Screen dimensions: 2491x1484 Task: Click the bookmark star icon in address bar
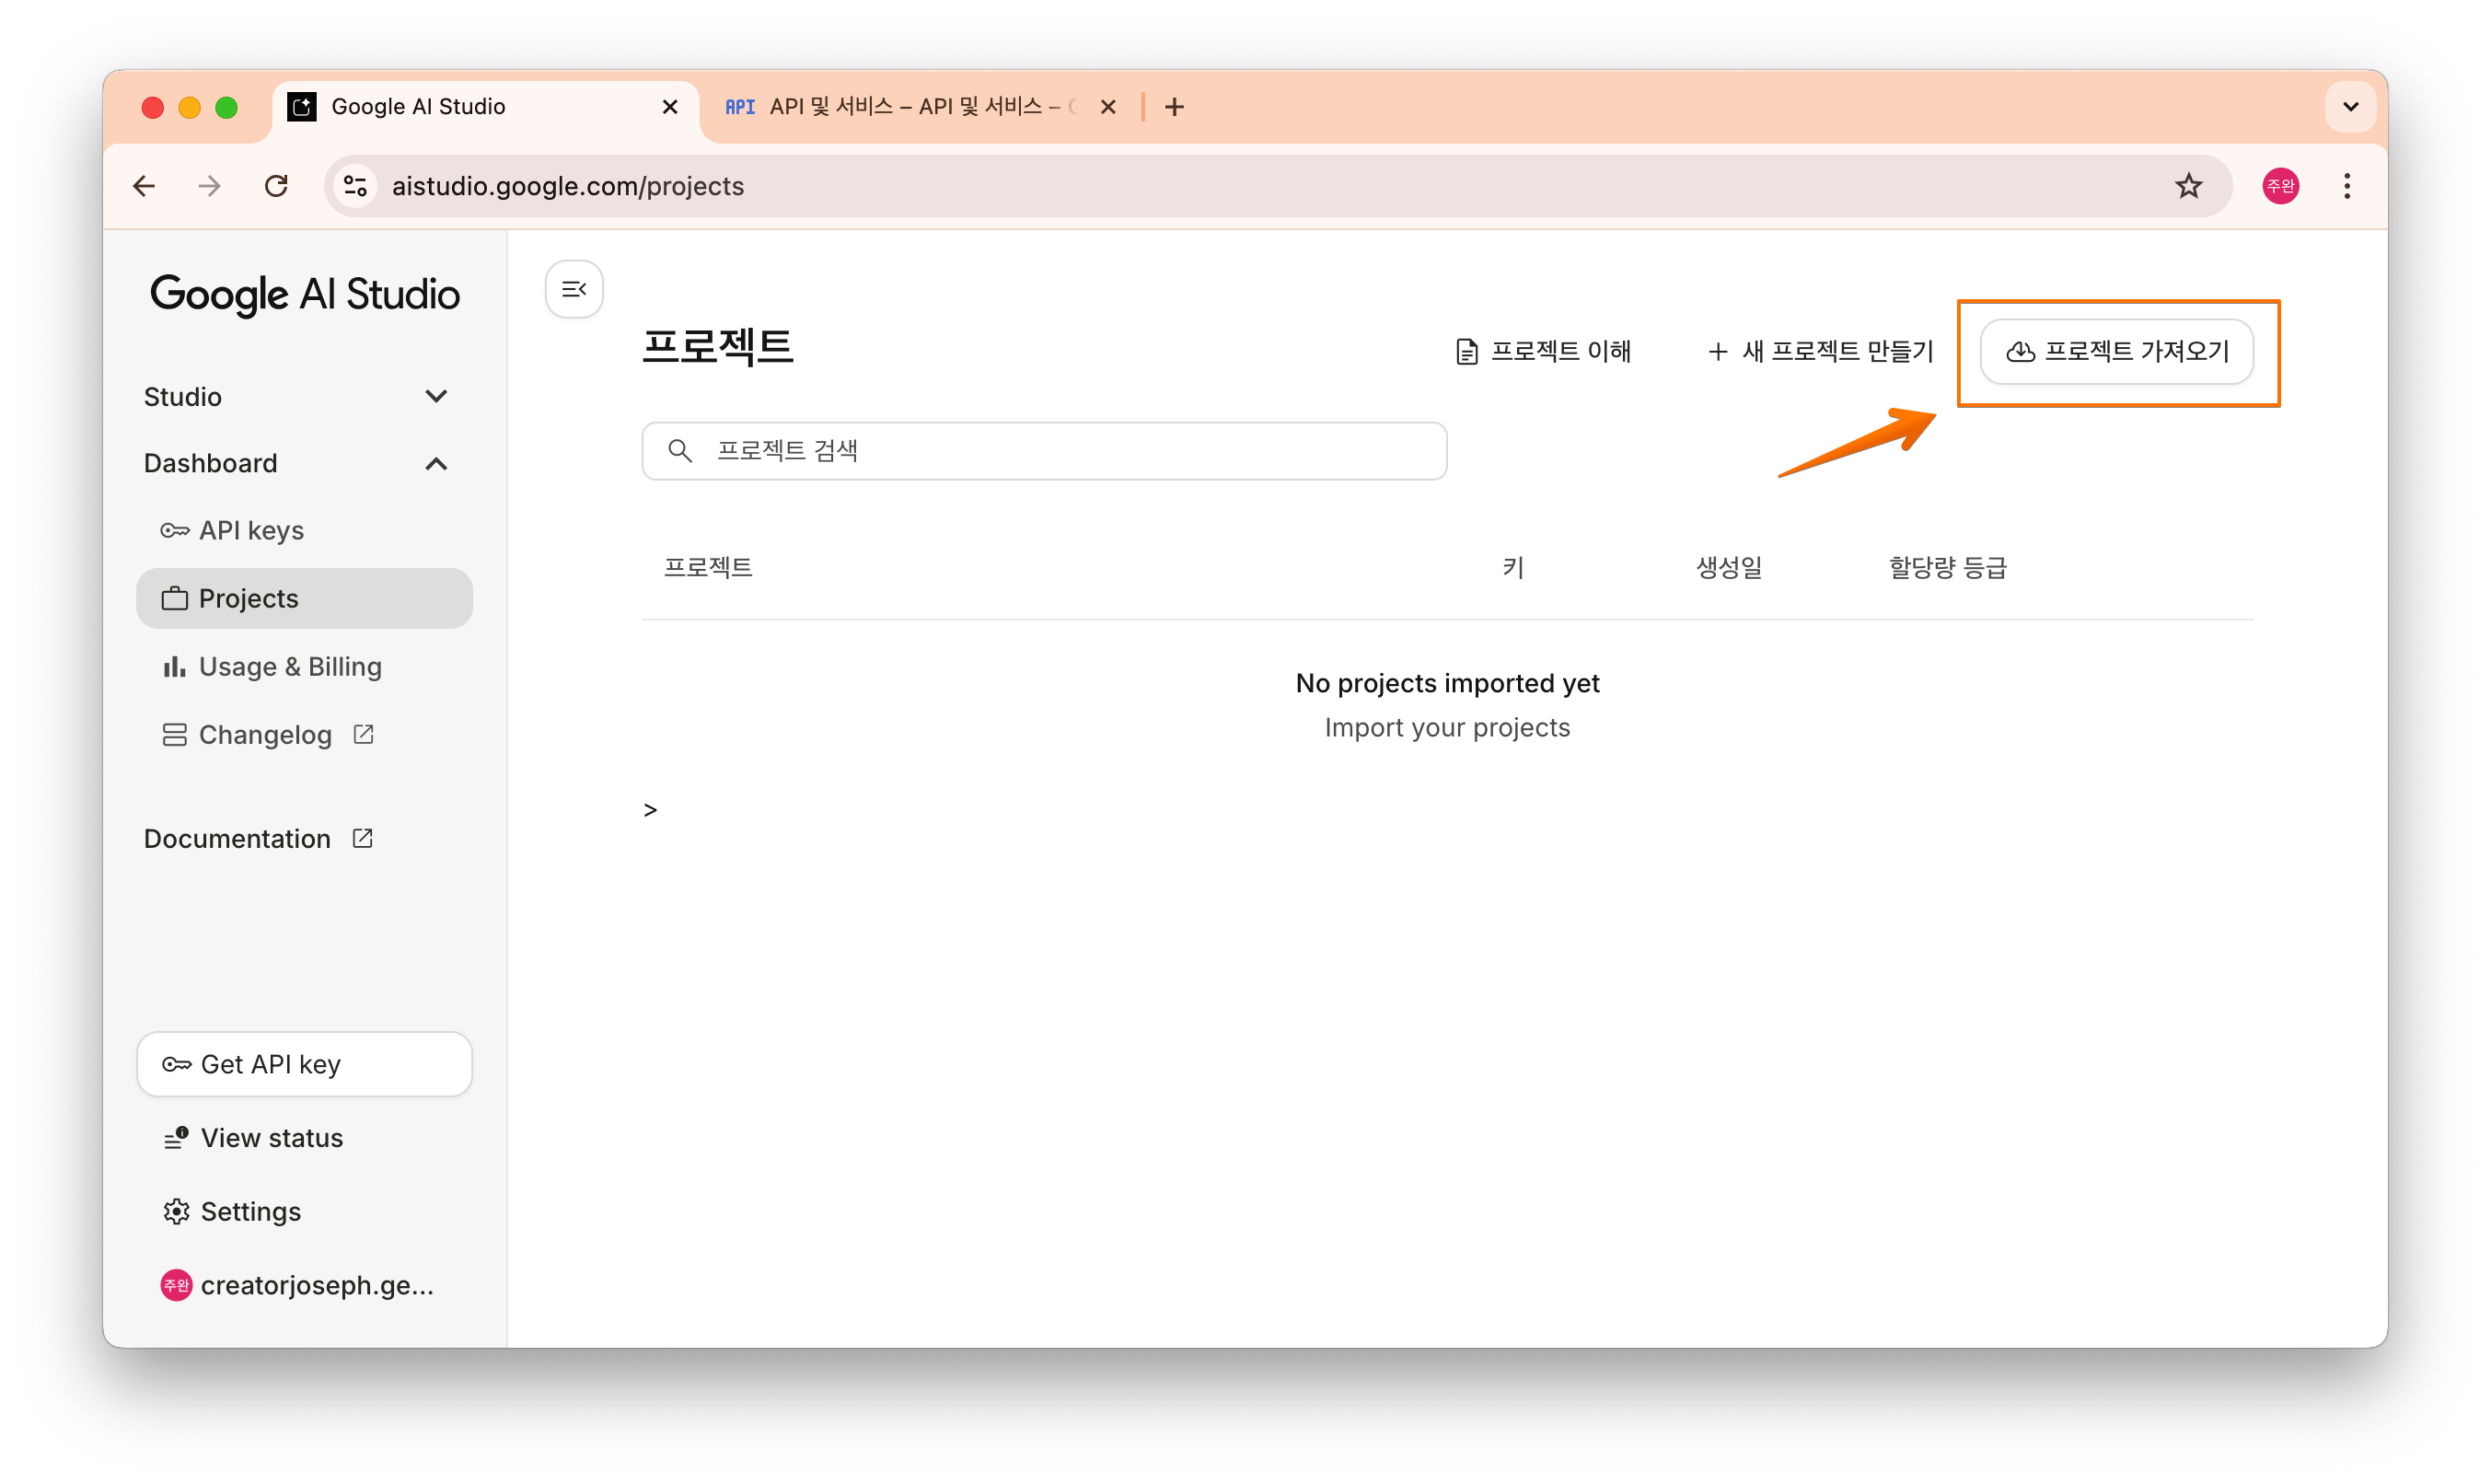coord(2188,186)
